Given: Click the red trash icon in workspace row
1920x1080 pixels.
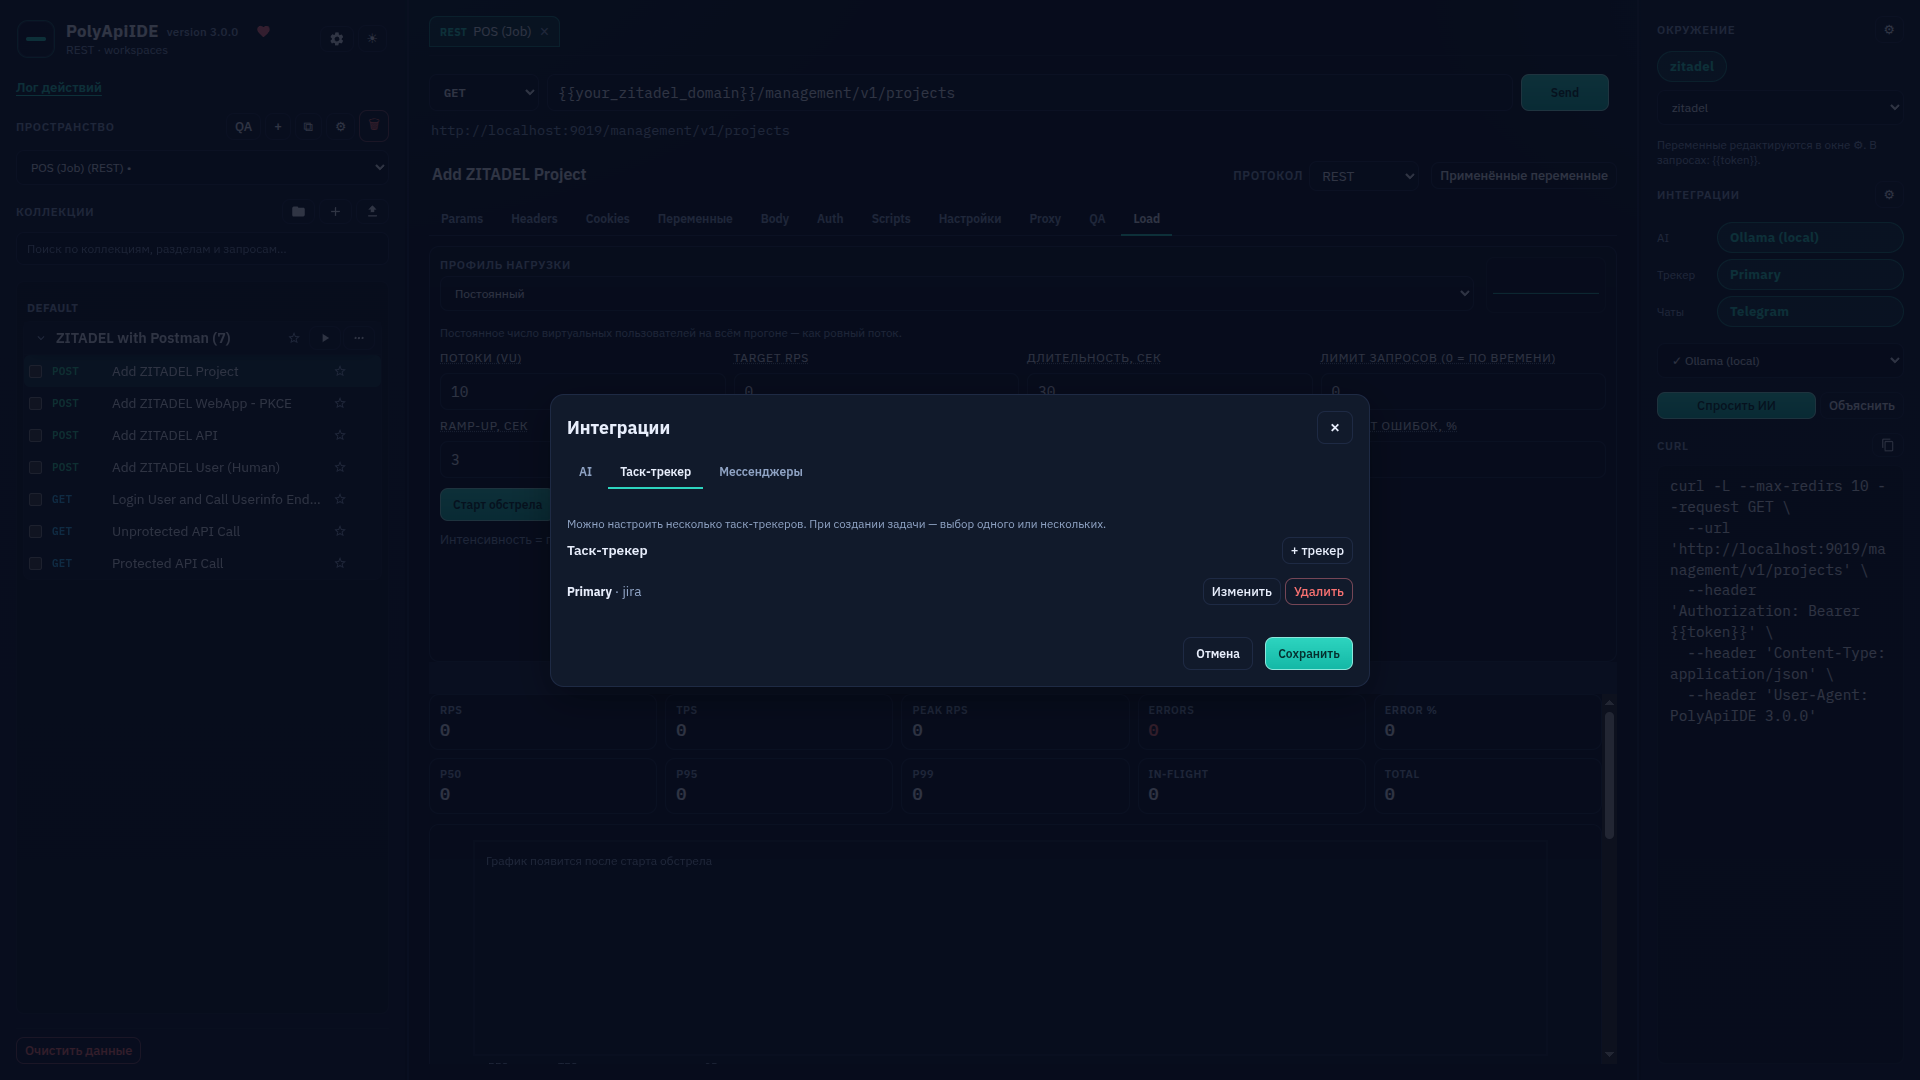Looking at the screenshot, I should tap(374, 126).
